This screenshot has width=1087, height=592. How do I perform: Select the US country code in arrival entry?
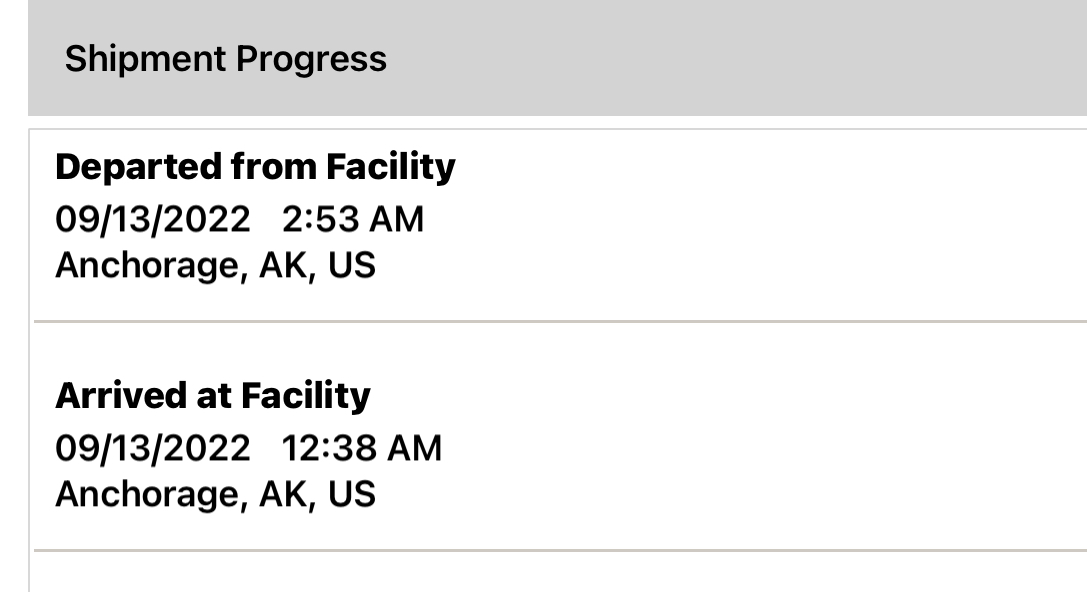[350, 494]
